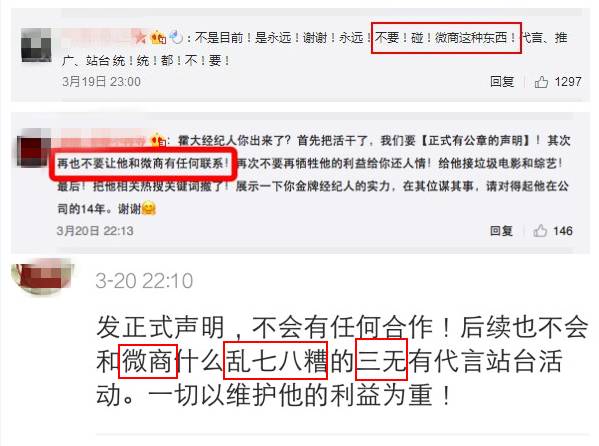Open the avatar beside the 3-20 22:10 comment
Screen dimensions: 599x446
click(x=41, y=275)
